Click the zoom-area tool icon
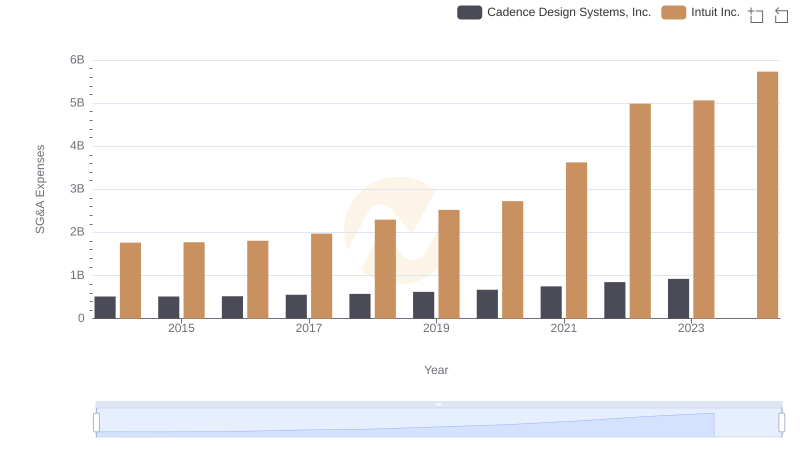 [x=756, y=15]
